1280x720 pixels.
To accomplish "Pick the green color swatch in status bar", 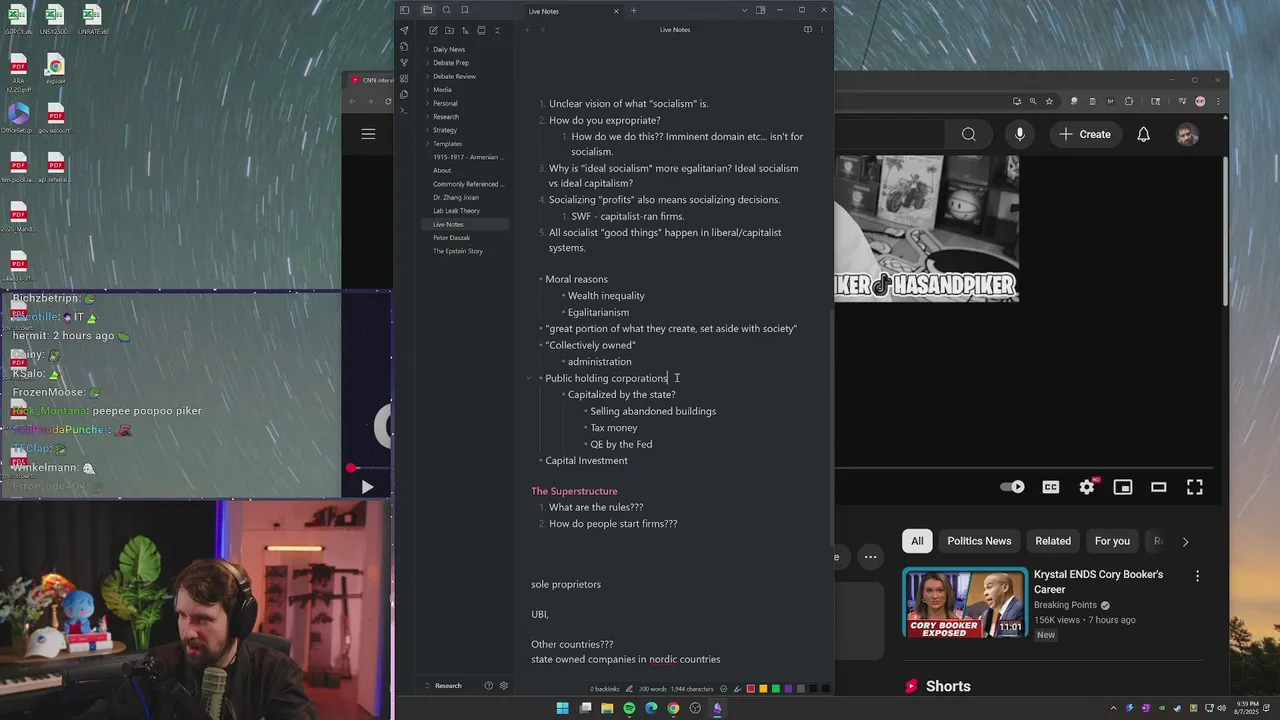I will pos(776,688).
